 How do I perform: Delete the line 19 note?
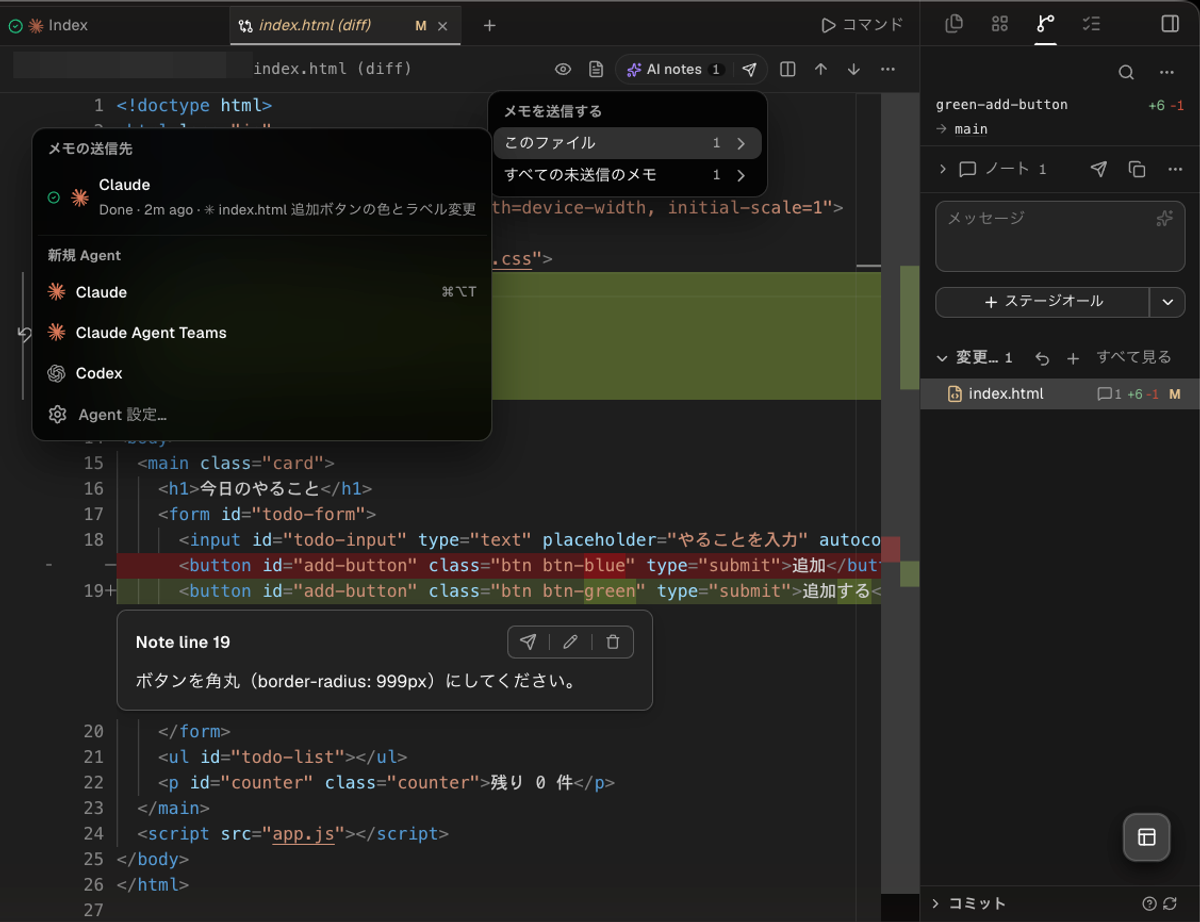coord(613,642)
